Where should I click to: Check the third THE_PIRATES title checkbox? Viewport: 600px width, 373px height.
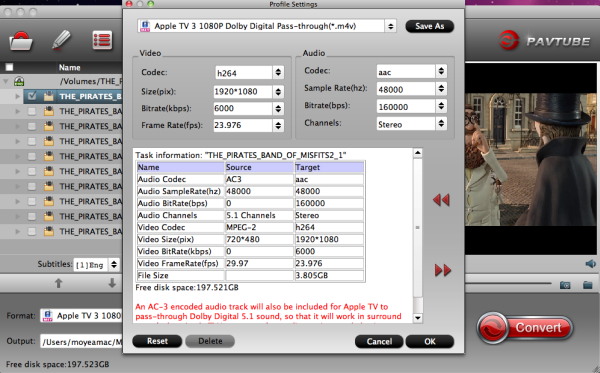click(32, 126)
